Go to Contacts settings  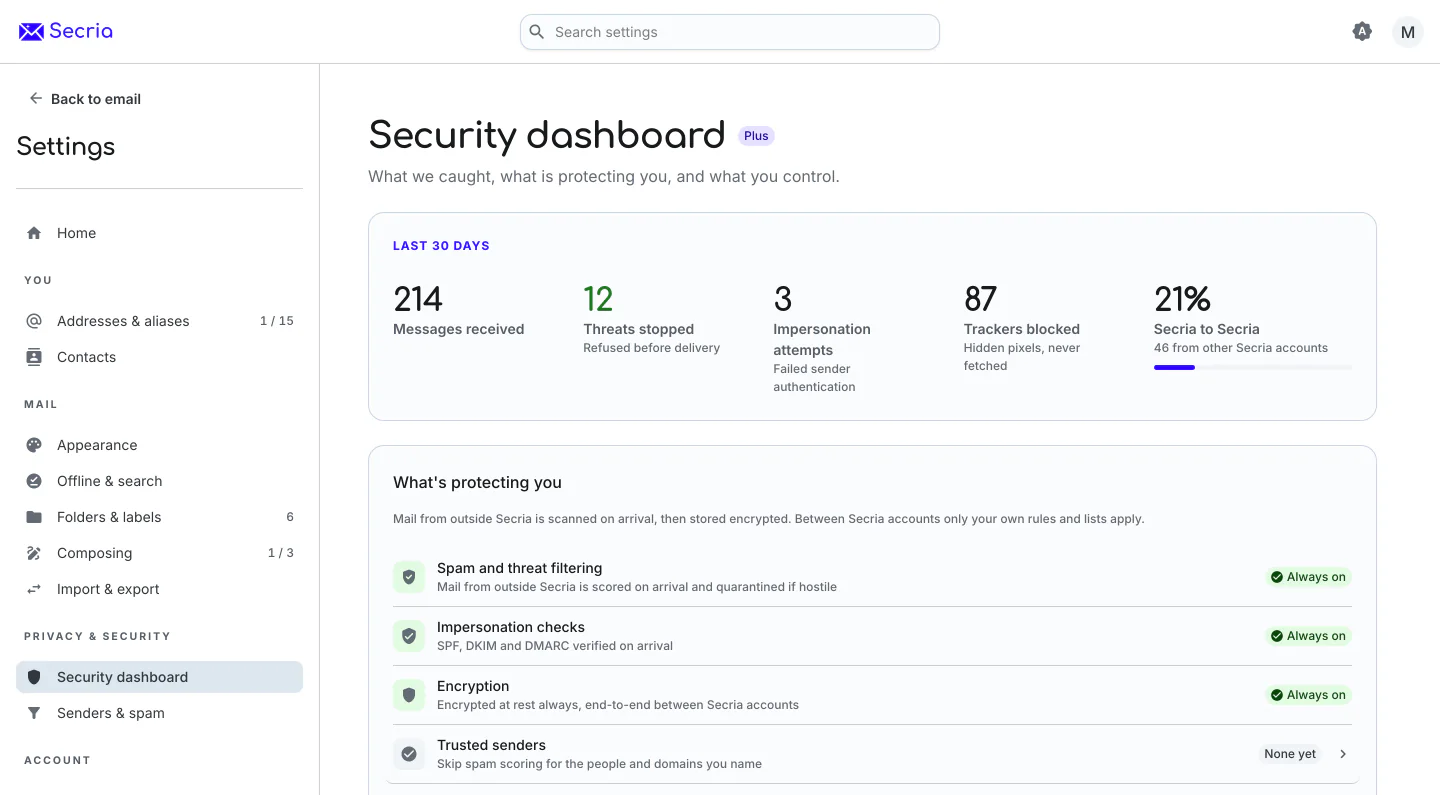(160, 357)
